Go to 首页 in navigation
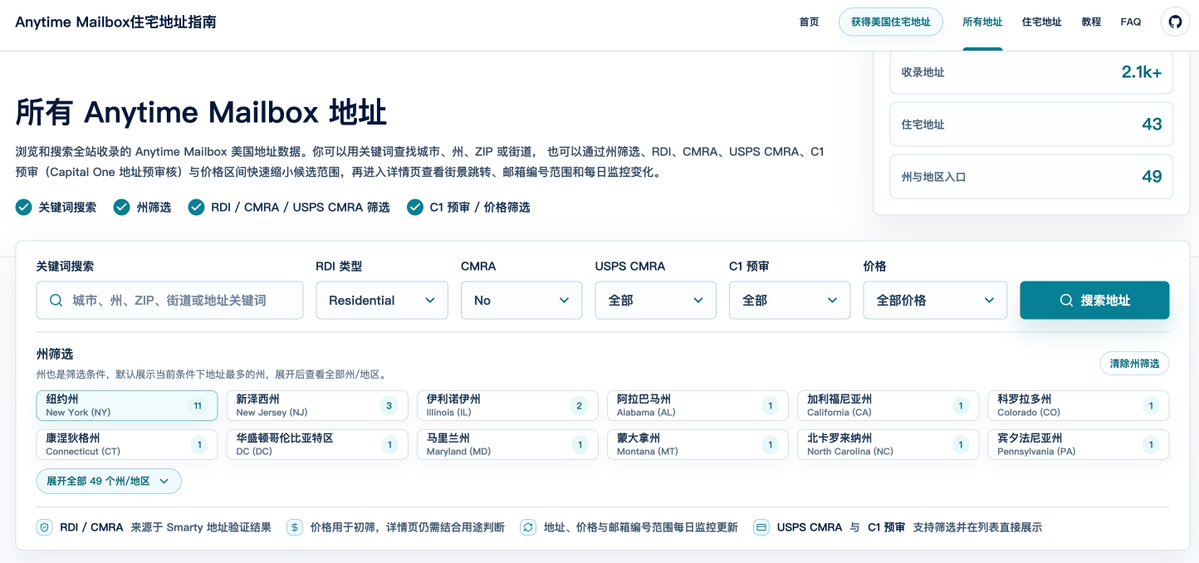The width and height of the screenshot is (1199, 563). click(x=809, y=22)
